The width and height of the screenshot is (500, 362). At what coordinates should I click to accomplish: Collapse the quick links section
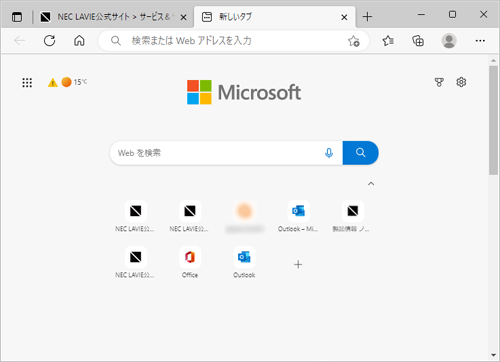tap(371, 183)
